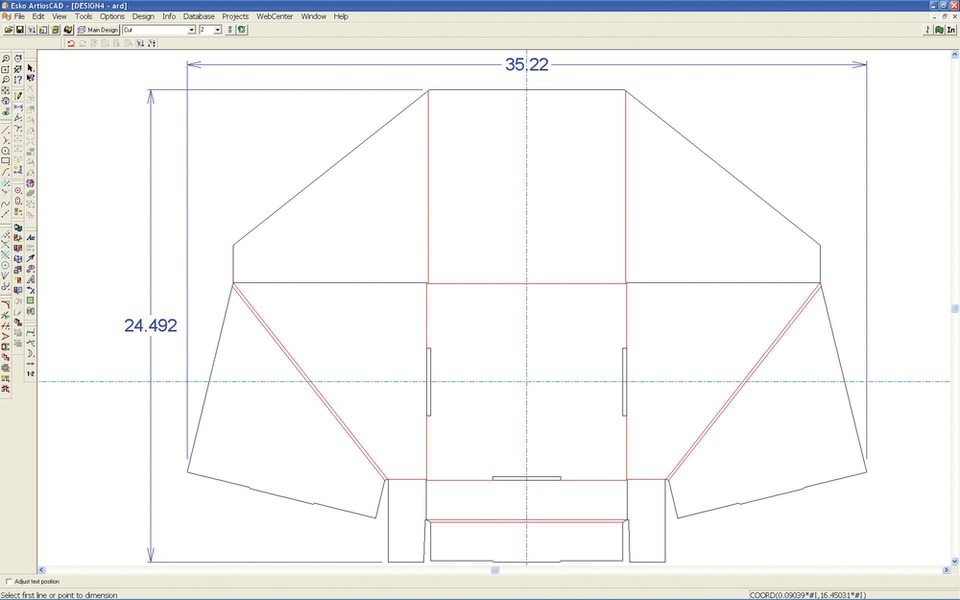Select the arrow pointer Select tool
Viewport: 960px width, 600px height.
point(30,67)
